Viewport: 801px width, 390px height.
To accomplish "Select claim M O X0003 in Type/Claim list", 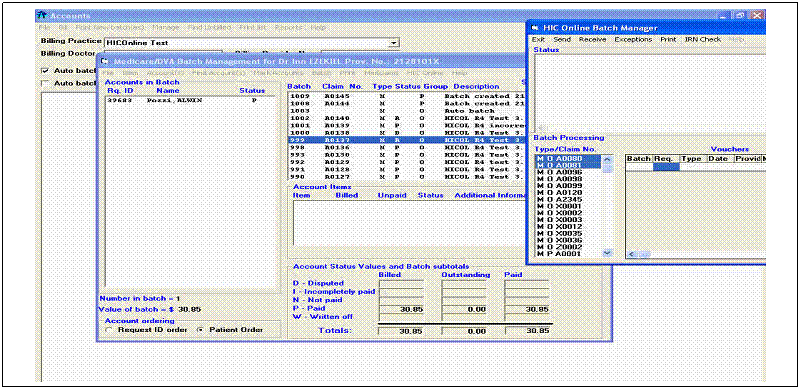I will coord(569,219).
